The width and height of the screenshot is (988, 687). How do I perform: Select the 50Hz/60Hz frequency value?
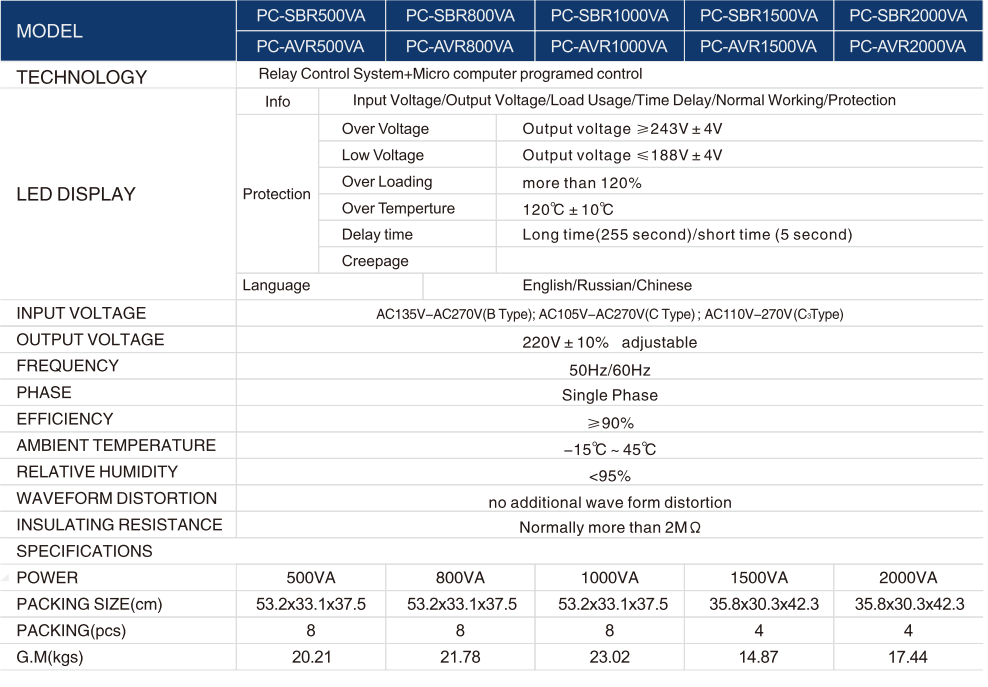(x=609, y=370)
